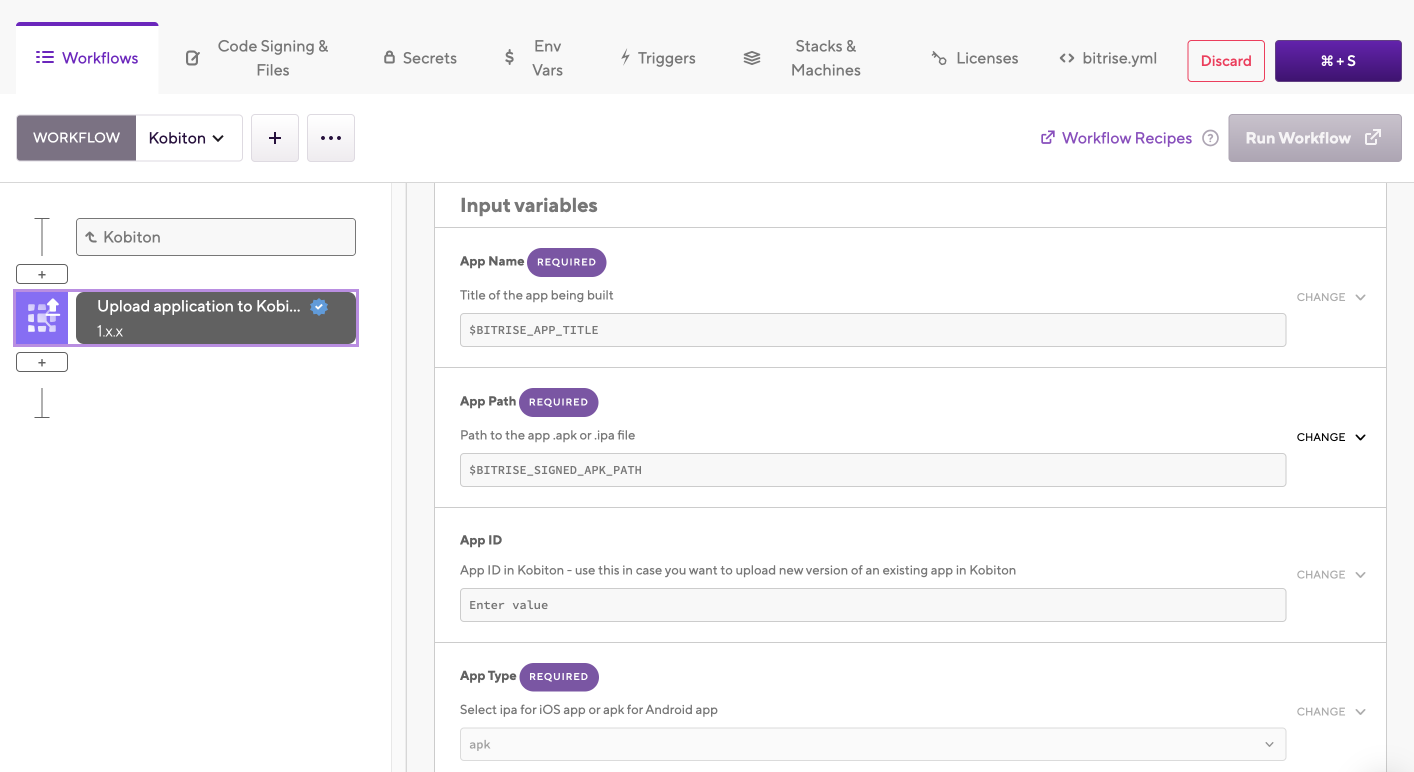This screenshot has width=1414, height=772.
Task: Click the external link icon on Run Workflow
Action: [x=1373, y=138]
